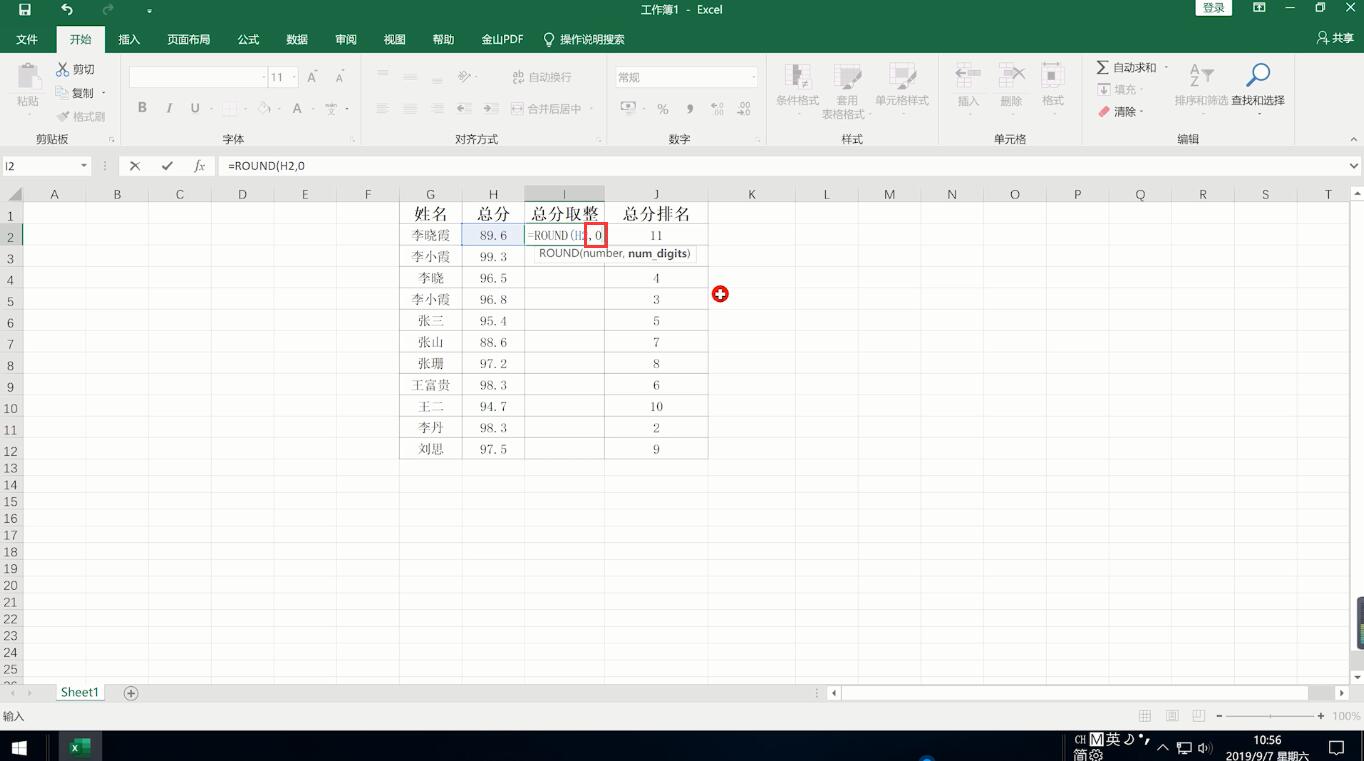Viewport: 1364px width, 761px height.
Task: Open Windows Start menu
Action: tap(18, 747)
